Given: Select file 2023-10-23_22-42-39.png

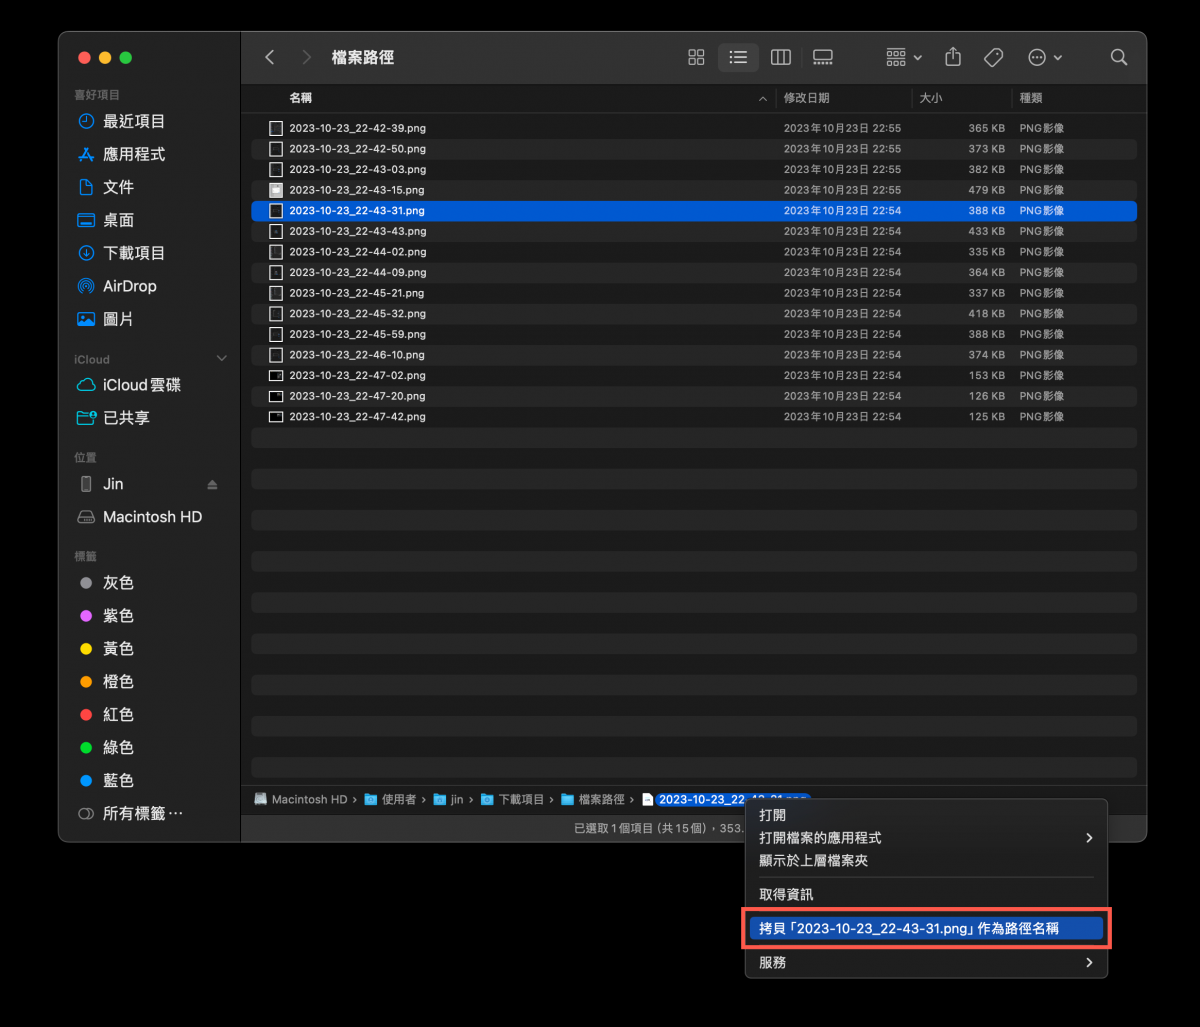Looking at the screenshot, I should point(694,128).
